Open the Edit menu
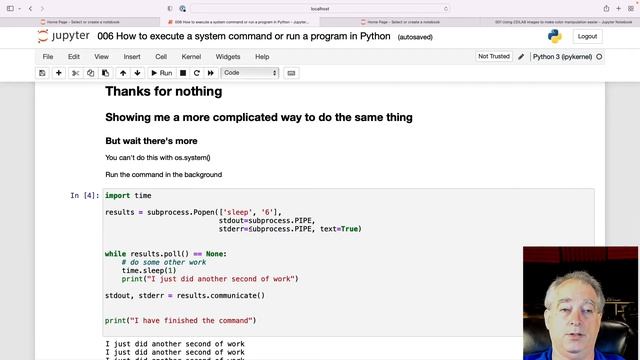This screenshot has width=640, height=360. tap(74, 57)
